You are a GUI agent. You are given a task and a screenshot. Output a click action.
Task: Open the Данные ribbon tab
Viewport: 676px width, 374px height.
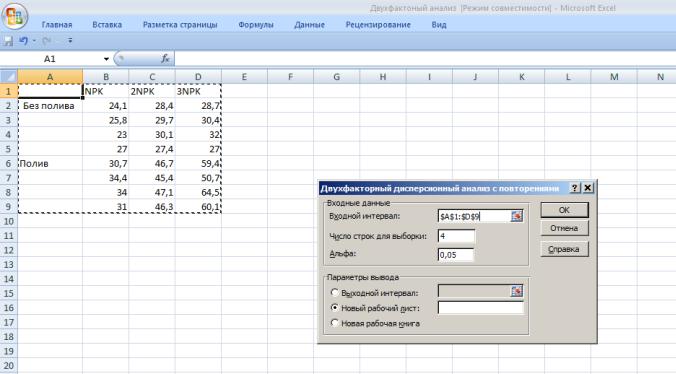pyautogui.click(x=309, y=25)
